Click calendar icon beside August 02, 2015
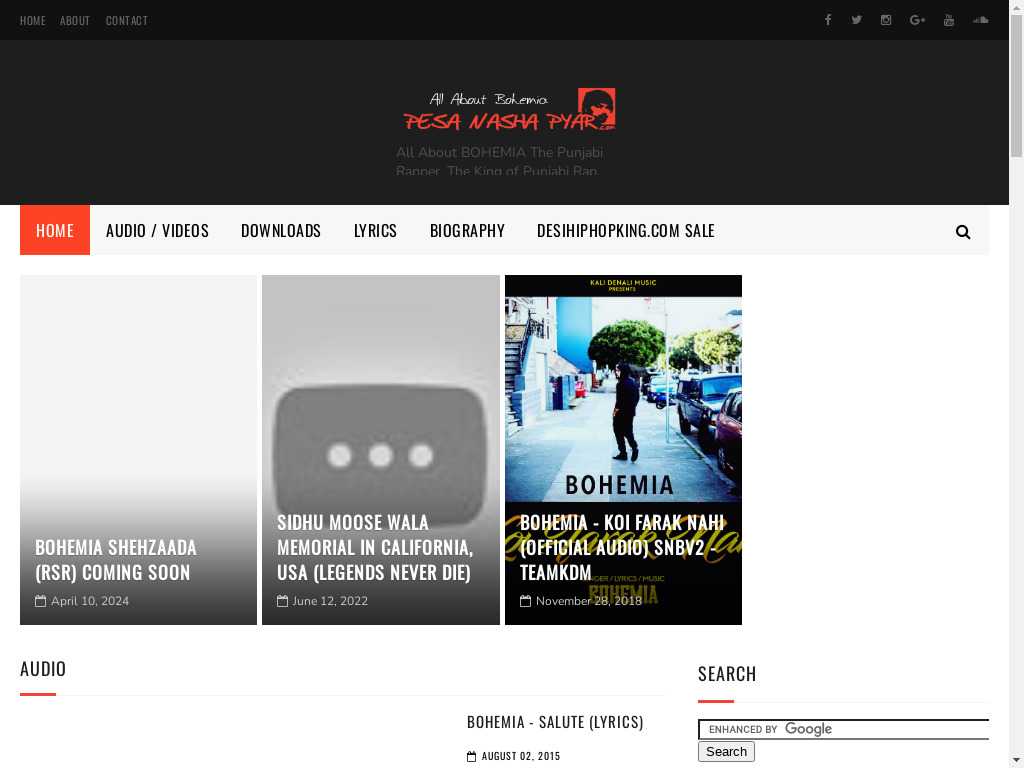 click(x=472, y=756)
